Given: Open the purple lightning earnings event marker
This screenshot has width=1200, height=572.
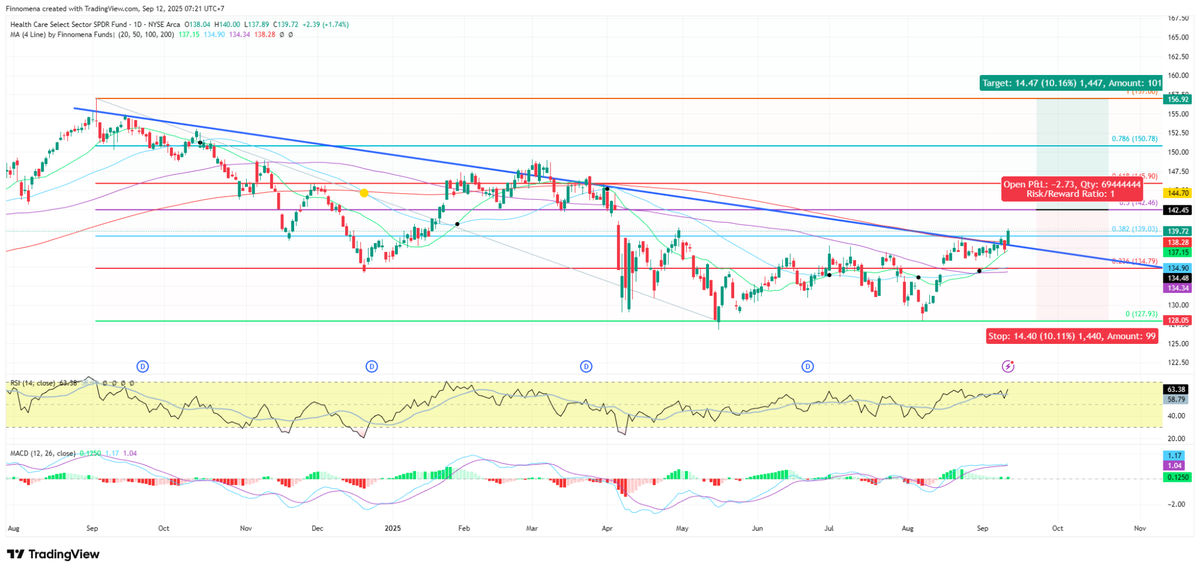Looking at the screenshot, I should coord(1009,368).
